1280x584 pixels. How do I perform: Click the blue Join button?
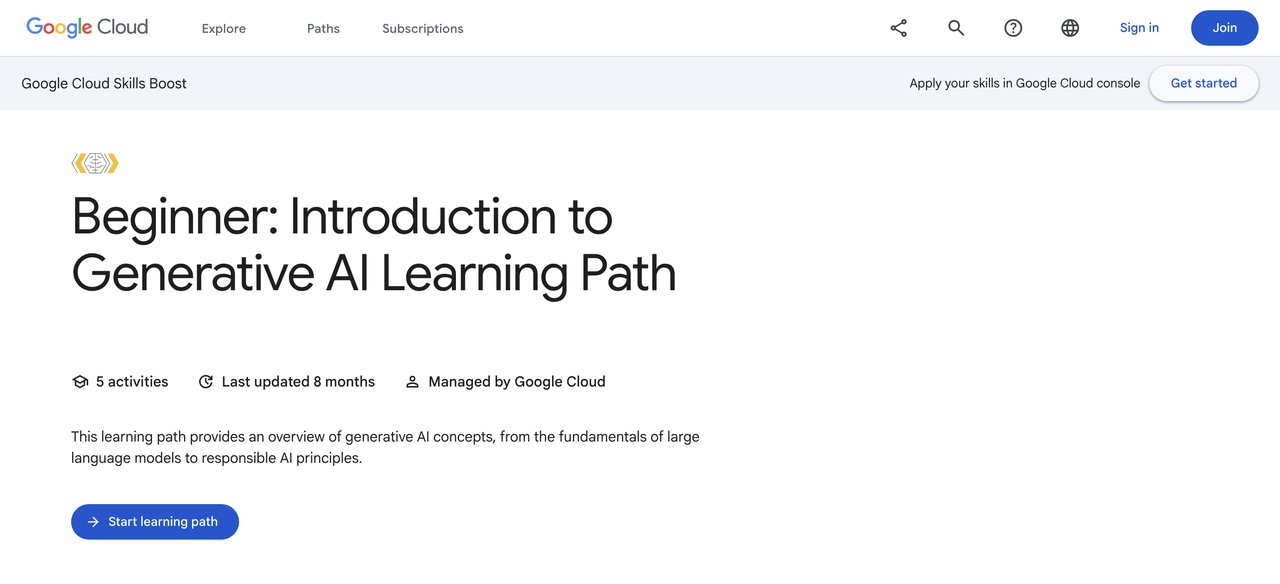click(1225, 28)
